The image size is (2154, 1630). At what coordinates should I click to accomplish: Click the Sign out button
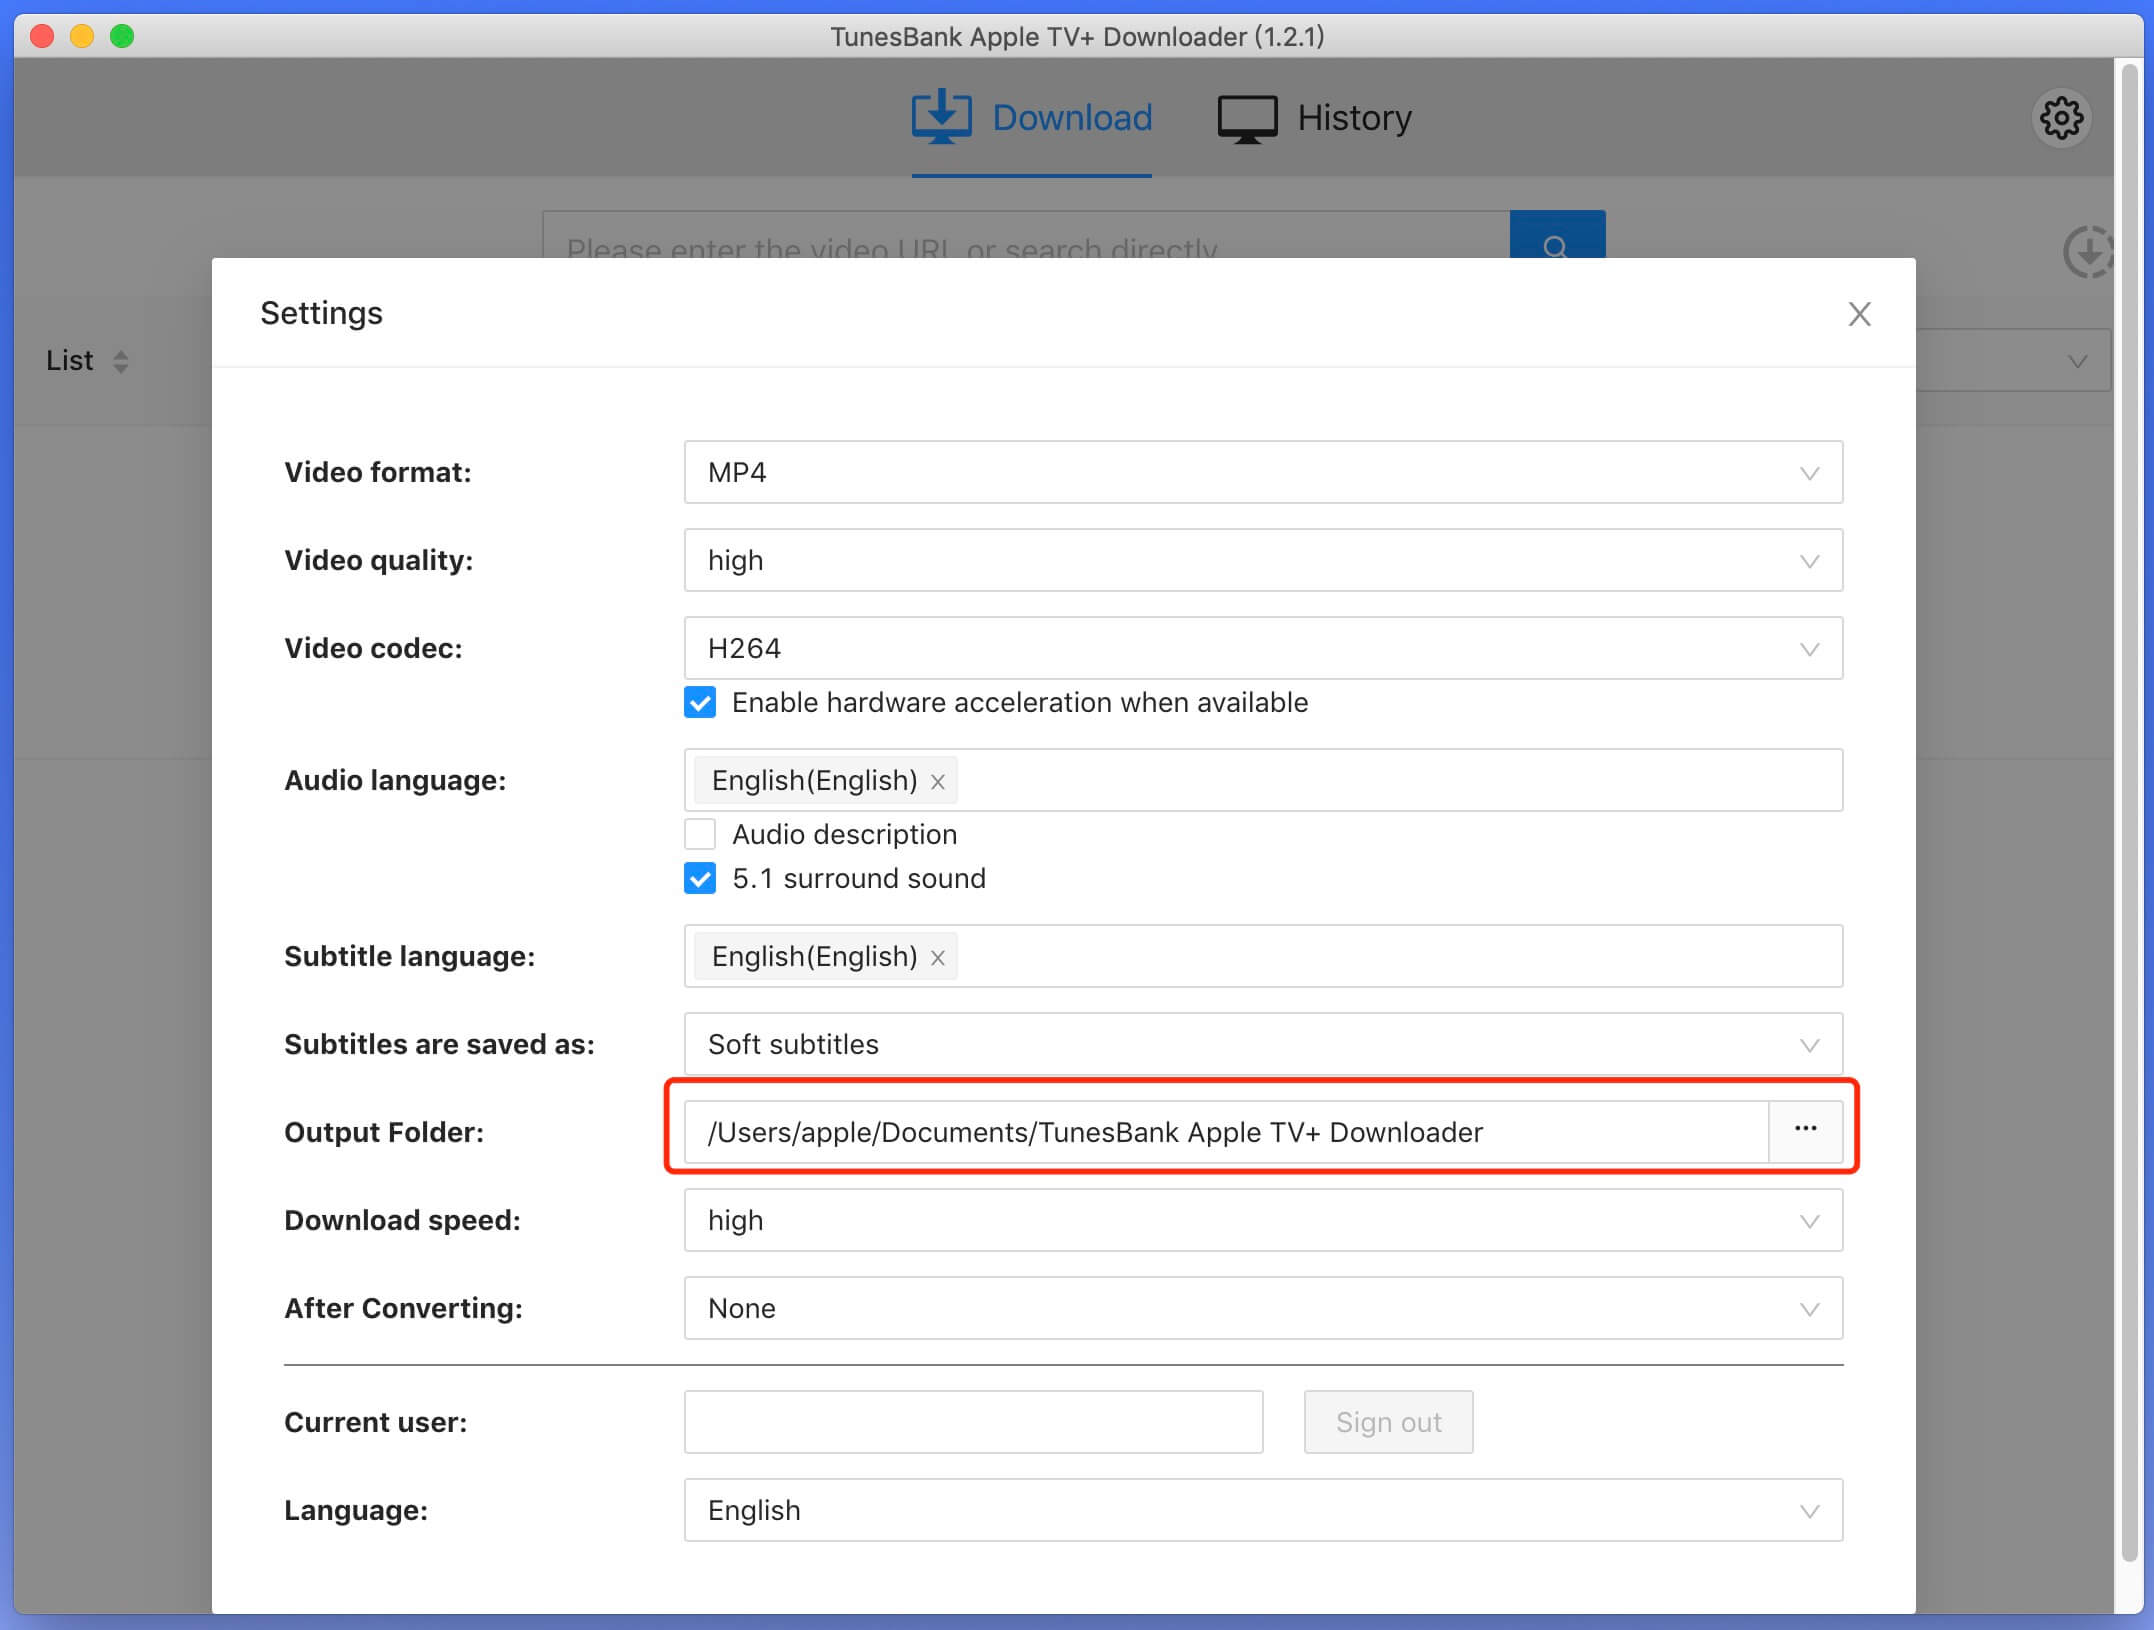tap(1388, 1422)
